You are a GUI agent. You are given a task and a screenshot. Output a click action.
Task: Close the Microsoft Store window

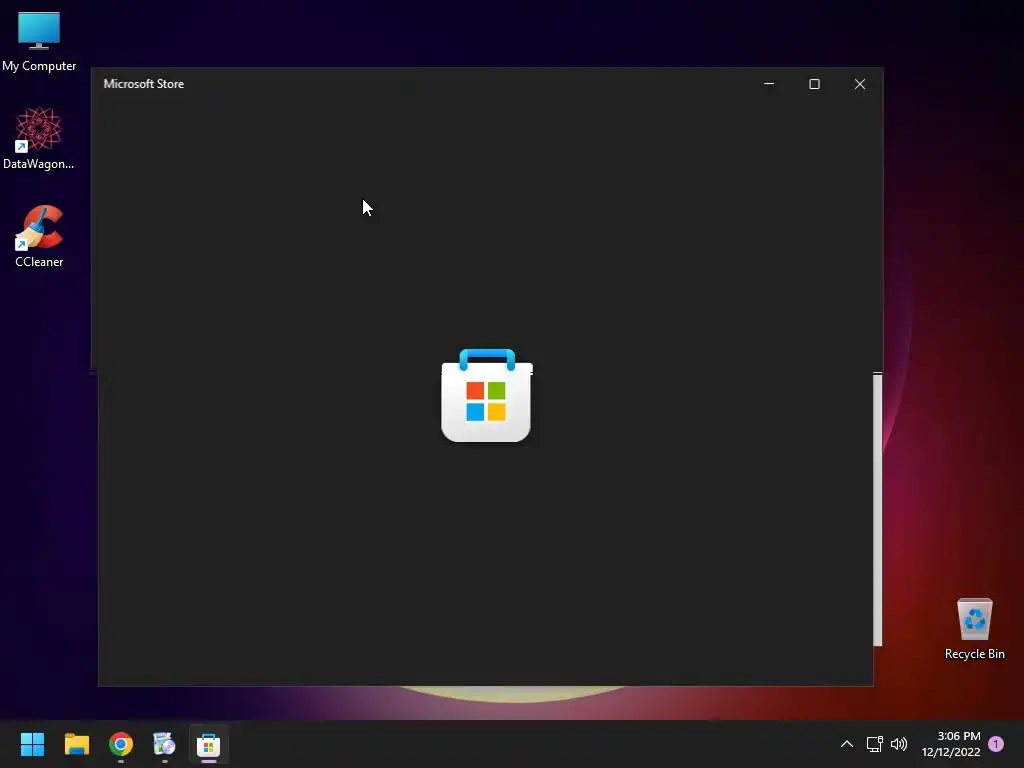click(x=860, y=84)
